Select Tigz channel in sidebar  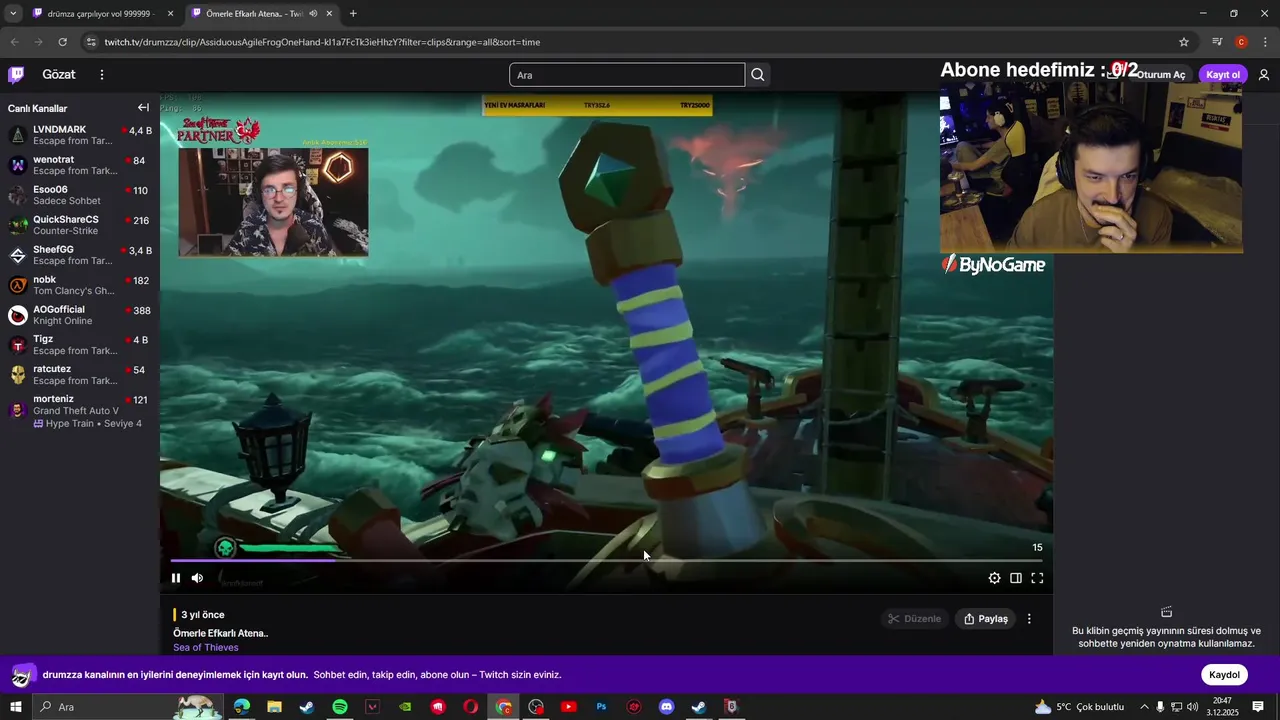click(80, 345)
